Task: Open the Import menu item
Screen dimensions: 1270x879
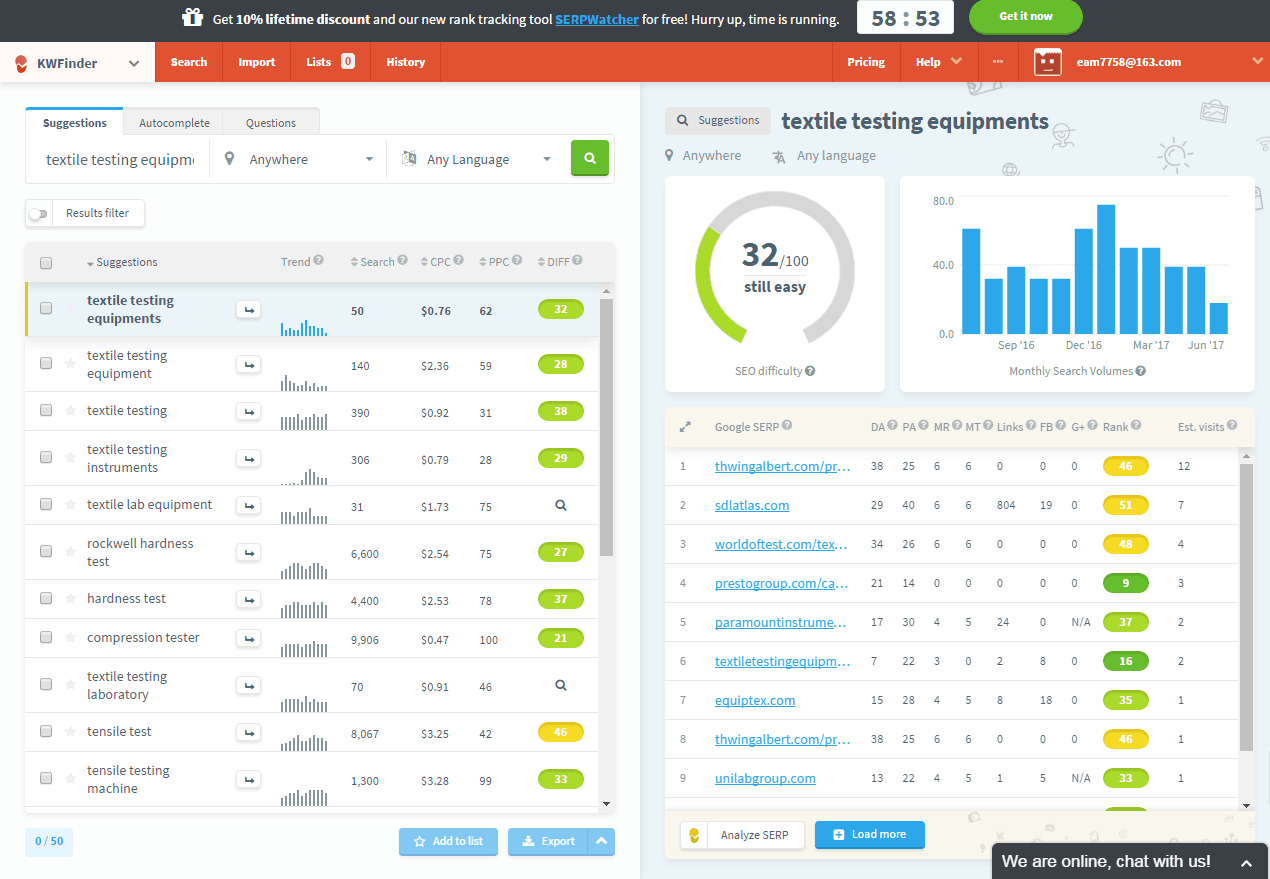Action: coord(256,62)
